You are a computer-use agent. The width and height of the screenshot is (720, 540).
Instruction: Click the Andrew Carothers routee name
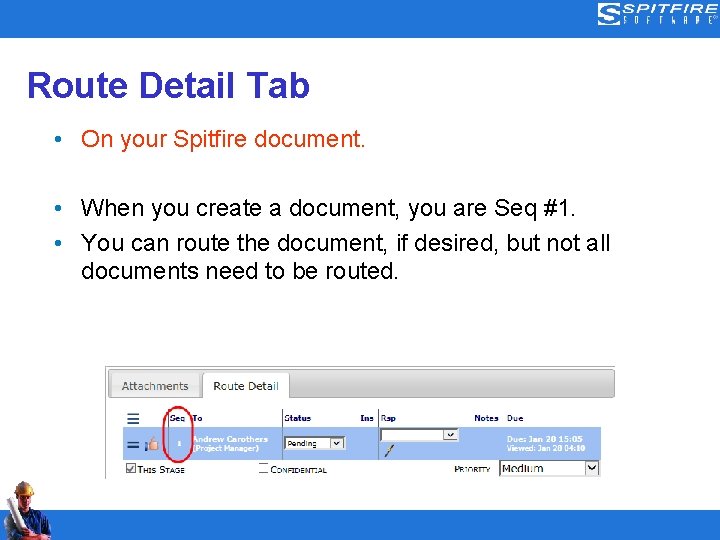231,439
